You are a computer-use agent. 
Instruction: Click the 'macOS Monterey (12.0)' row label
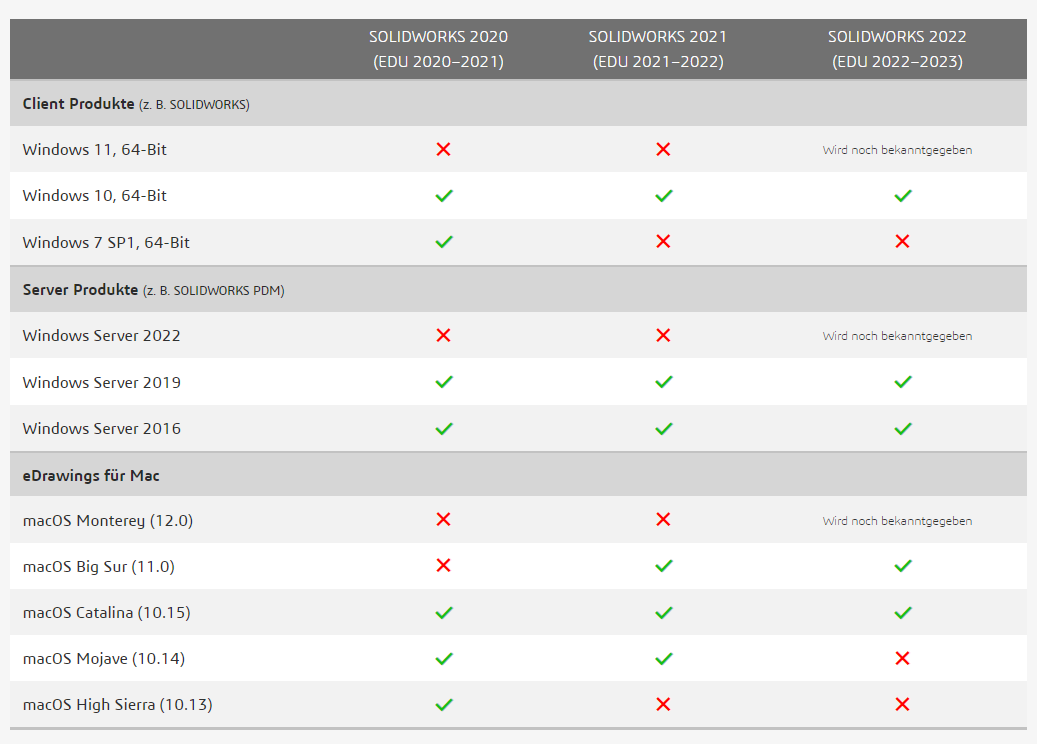[x=108, y=520]
